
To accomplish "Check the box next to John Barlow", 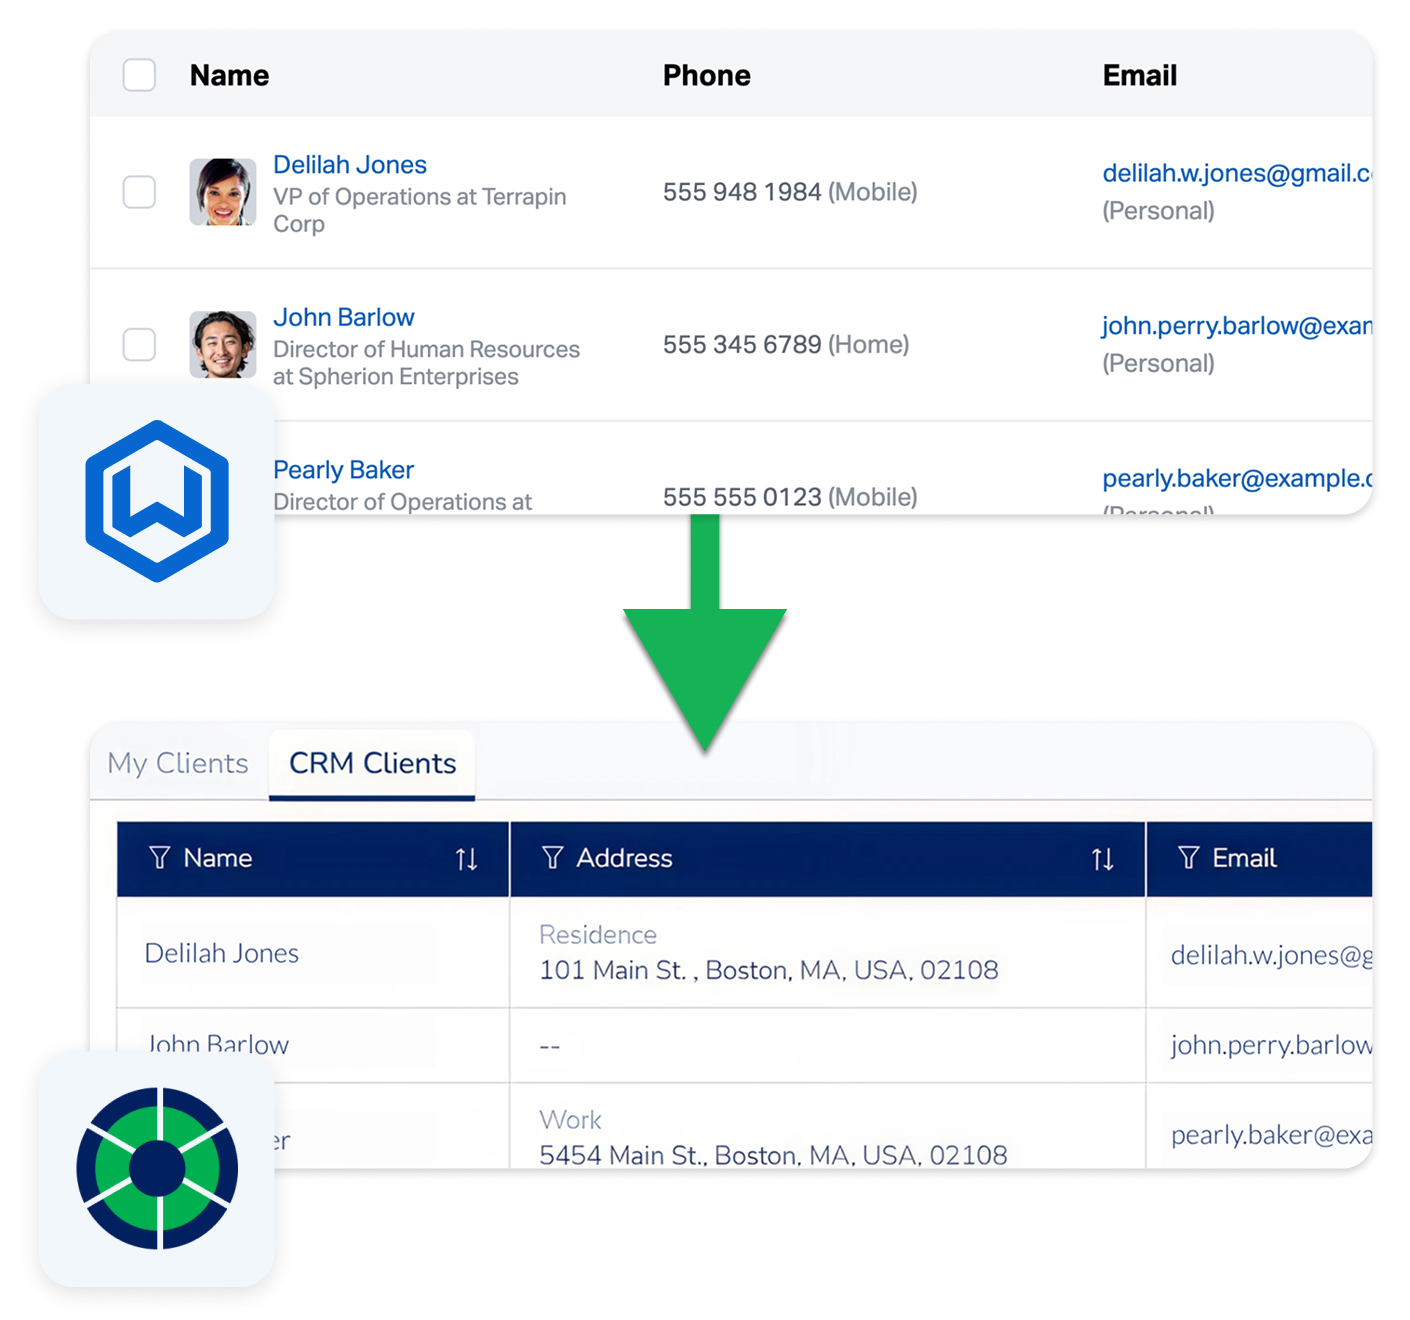I will [x=139, y=345].
